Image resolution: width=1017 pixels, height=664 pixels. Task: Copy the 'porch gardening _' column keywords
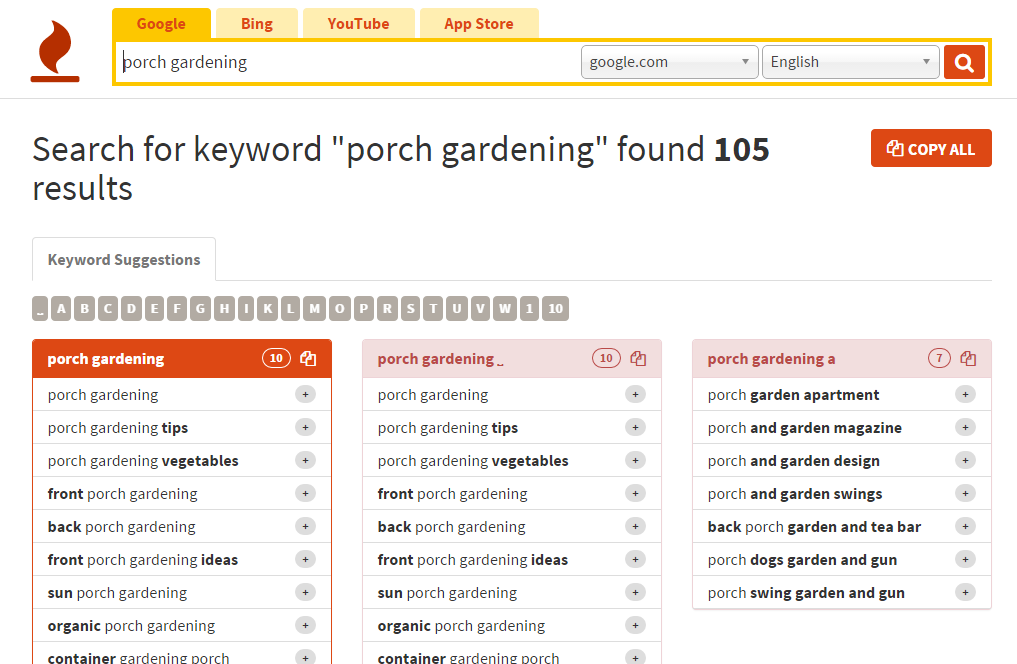[x=638, y=359]
